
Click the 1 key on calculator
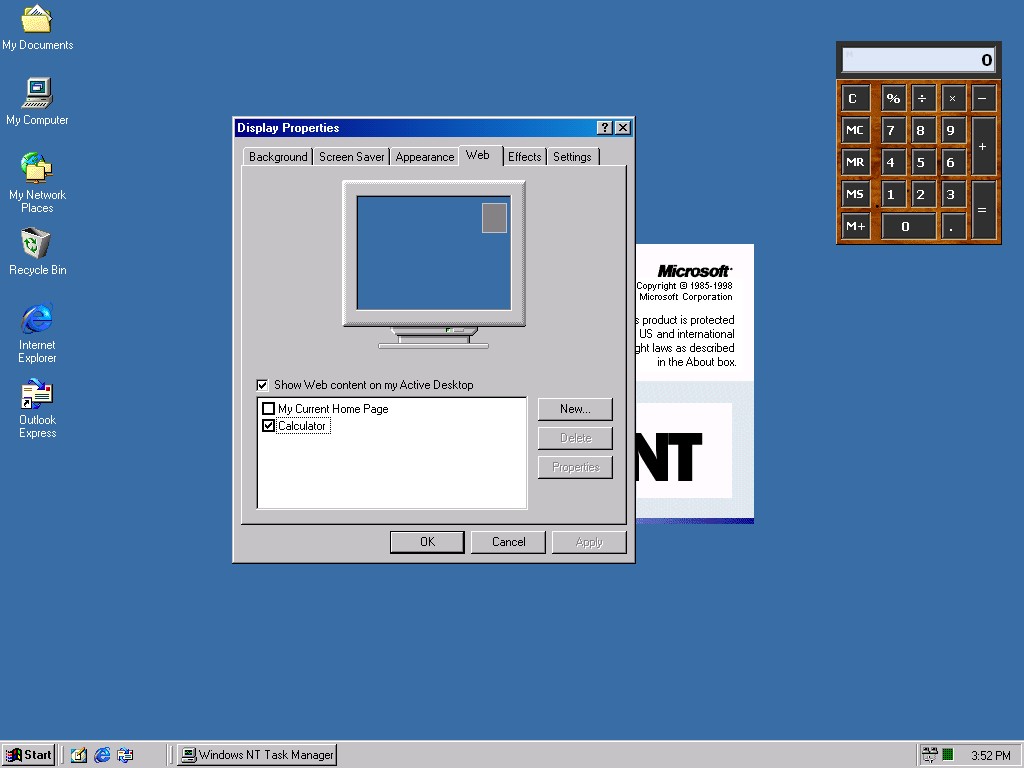[x=892, y=194]
